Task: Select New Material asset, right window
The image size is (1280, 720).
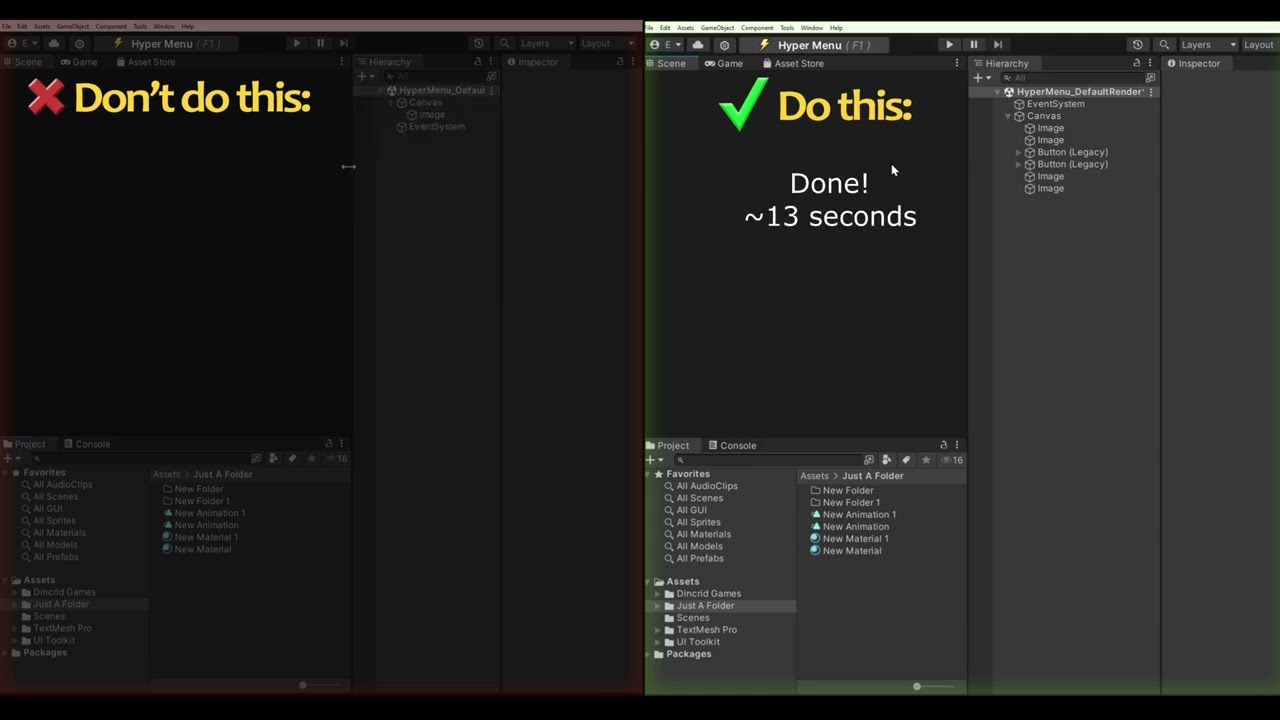Action: [851, 551]
